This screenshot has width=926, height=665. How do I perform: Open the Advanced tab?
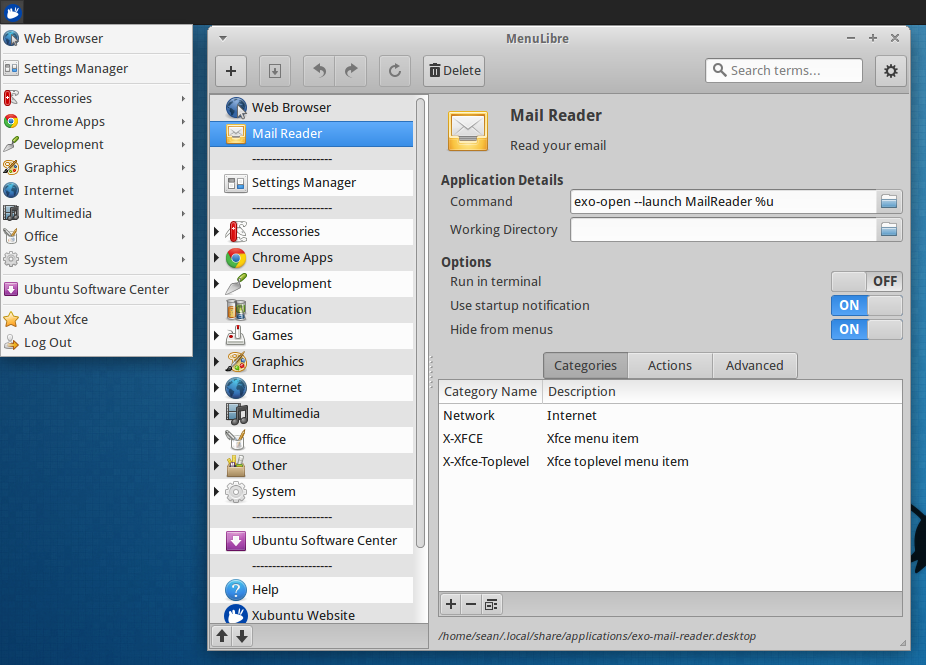coord(754,365)
